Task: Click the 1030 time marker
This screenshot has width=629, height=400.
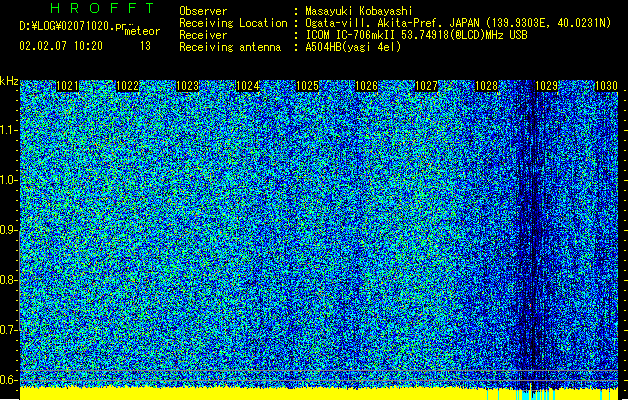Action: point(606,86)
